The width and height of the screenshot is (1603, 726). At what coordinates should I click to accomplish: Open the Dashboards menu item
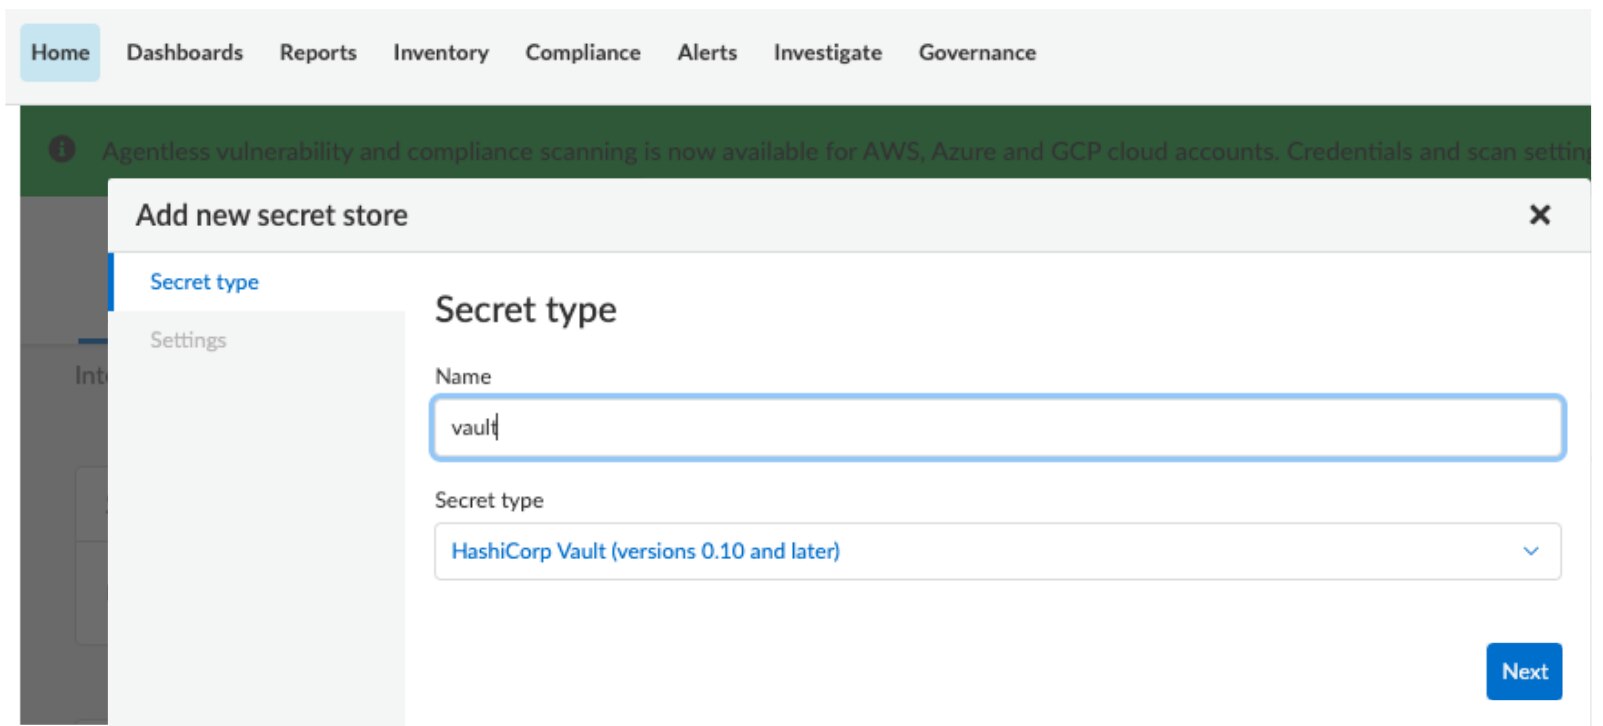pyautogui.click(x=184, y=53)
